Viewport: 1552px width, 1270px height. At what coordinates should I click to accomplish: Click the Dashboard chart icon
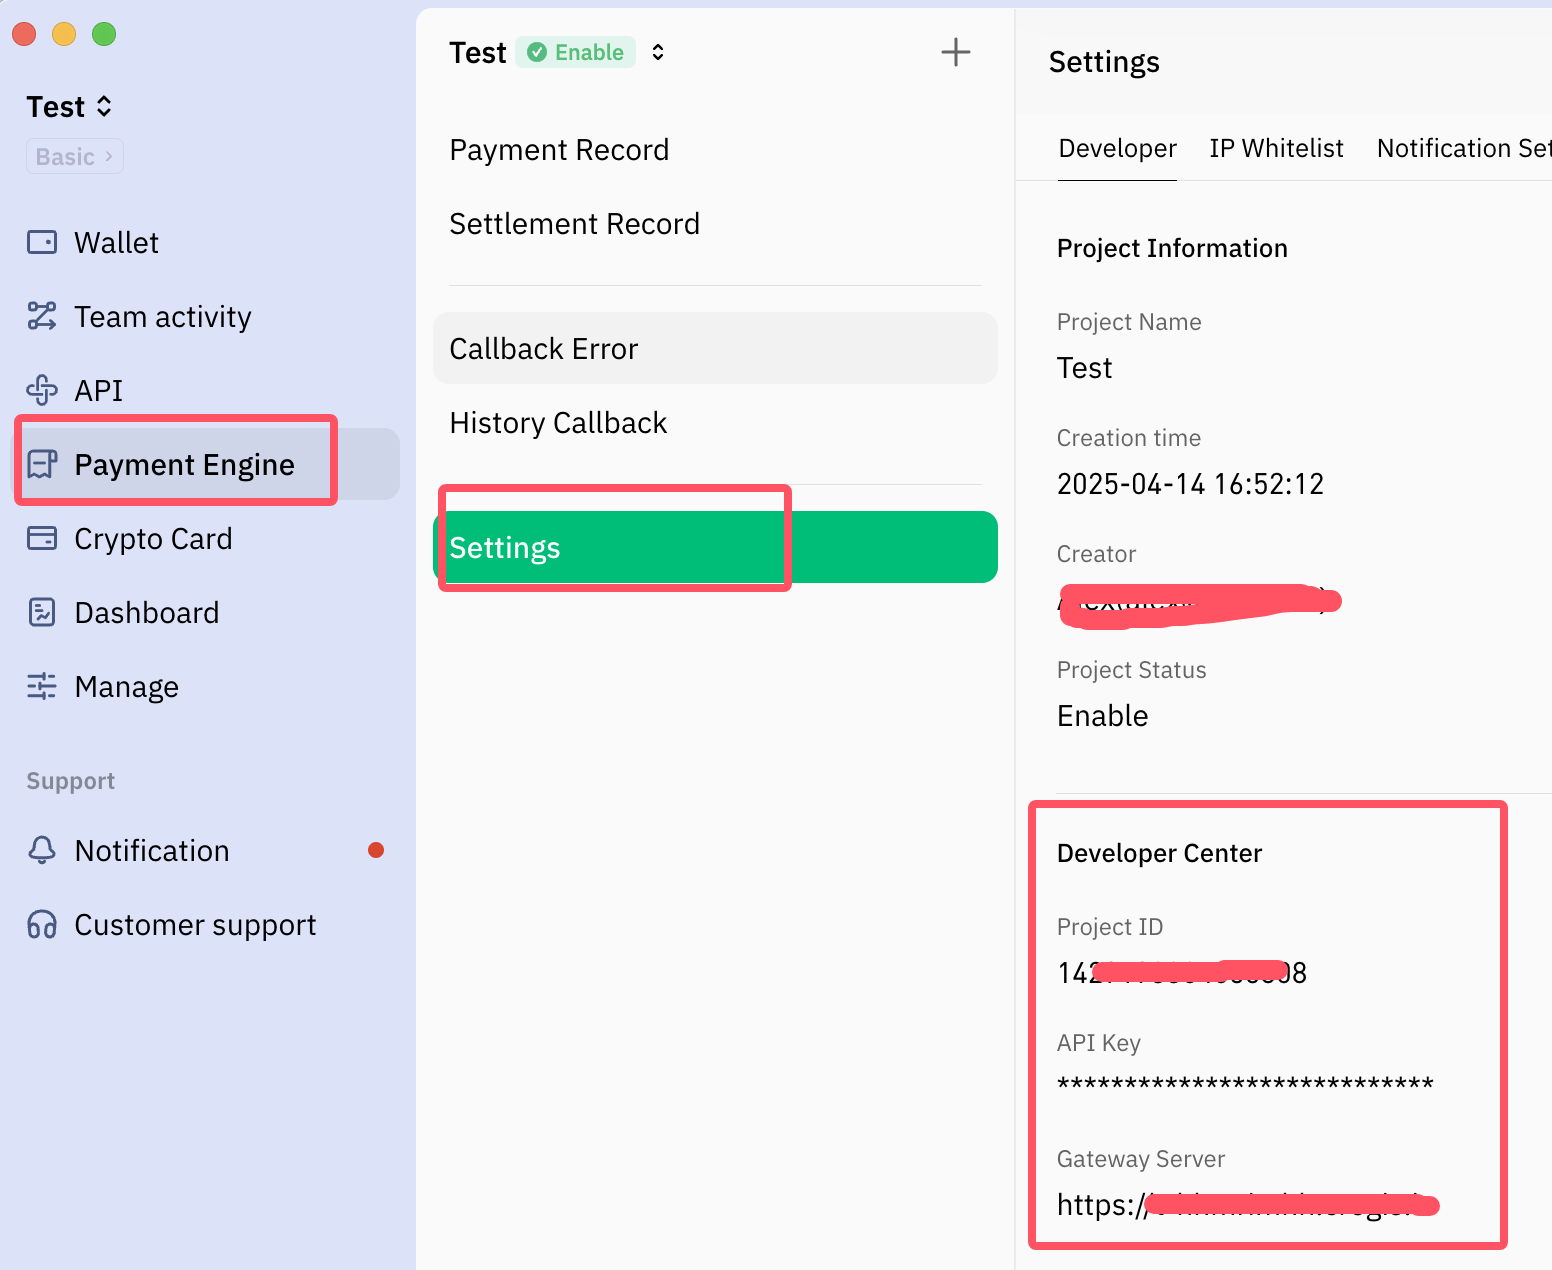click(42, 612)
